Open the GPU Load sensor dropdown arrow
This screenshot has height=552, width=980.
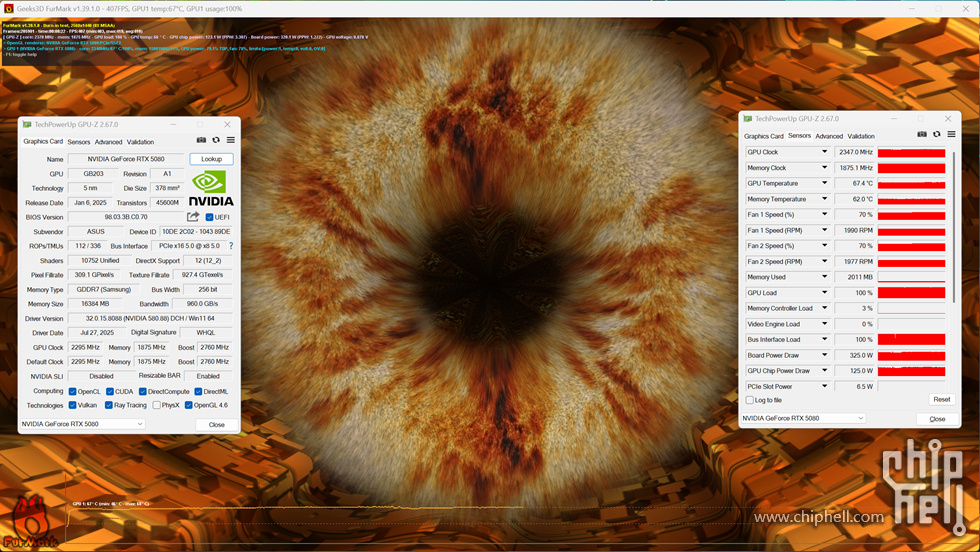(824, 293)
